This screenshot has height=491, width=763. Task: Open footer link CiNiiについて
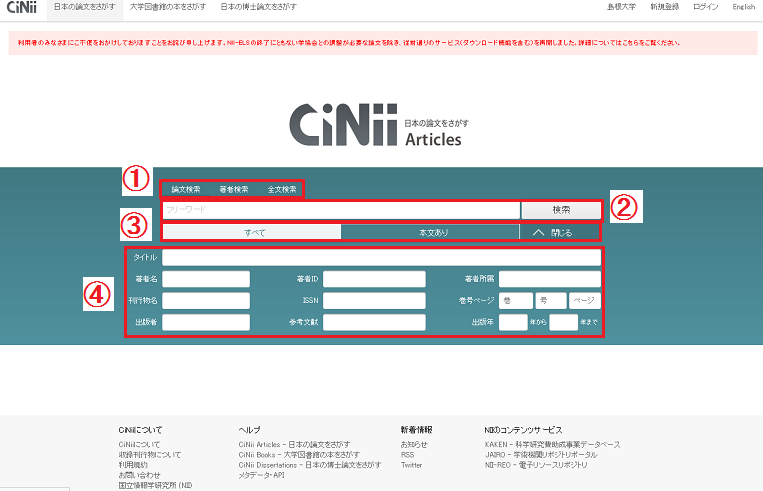pyautogui.click(x=139, y=444)
